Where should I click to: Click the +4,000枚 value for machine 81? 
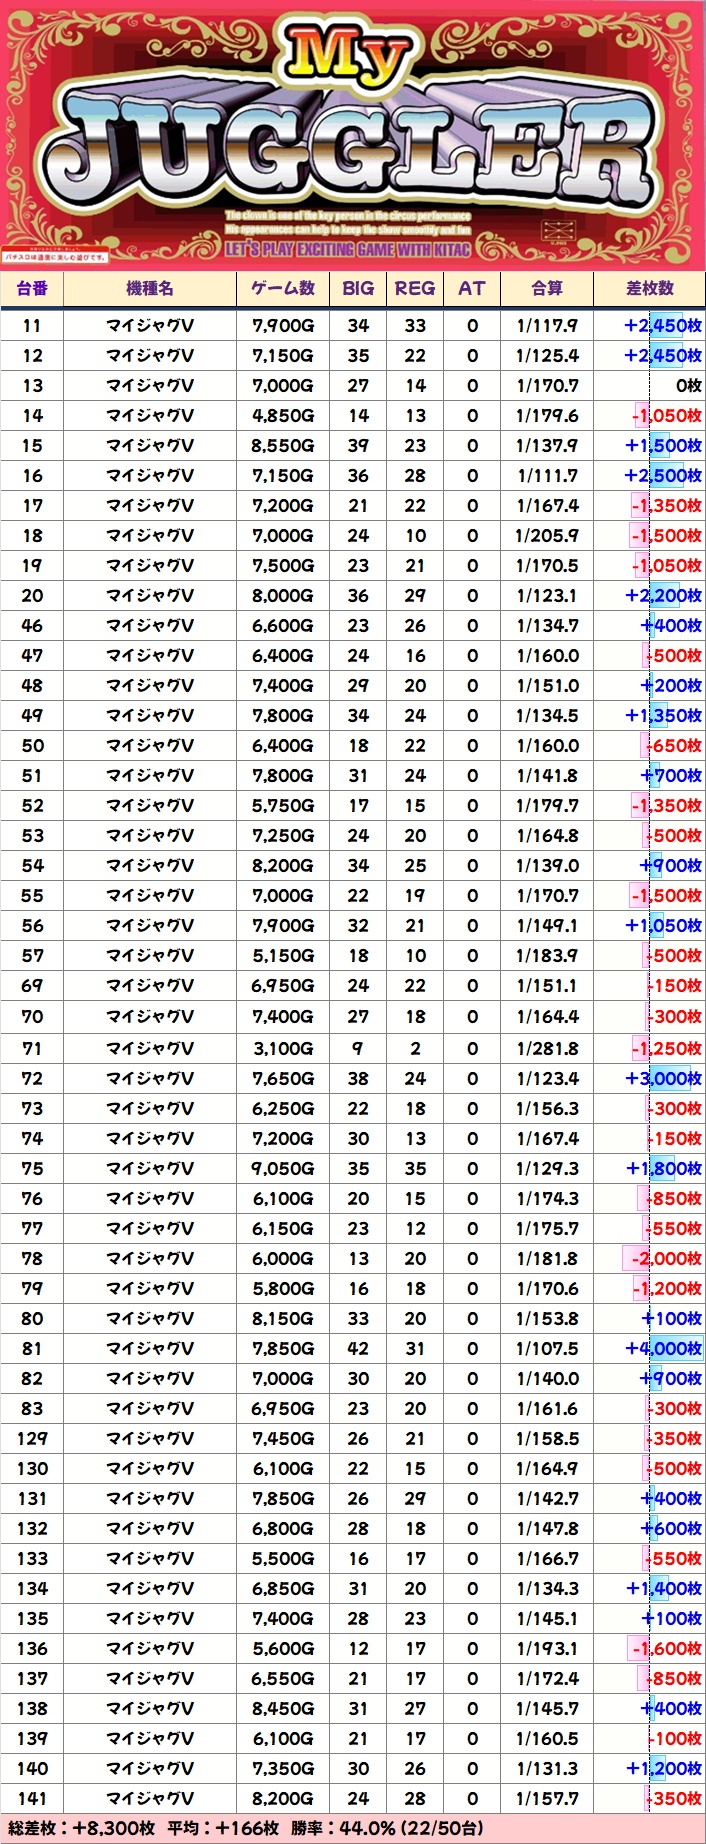[663, 1348]
